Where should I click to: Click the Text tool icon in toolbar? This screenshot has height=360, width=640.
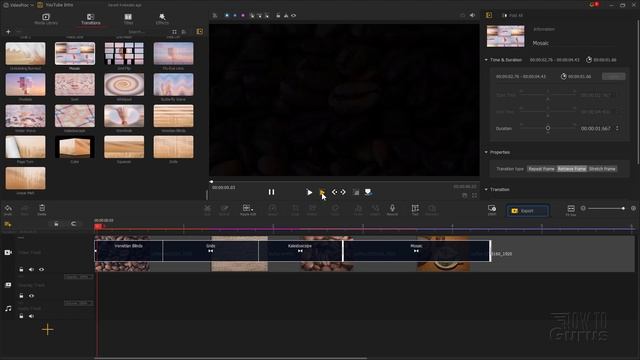pos(415,210)
